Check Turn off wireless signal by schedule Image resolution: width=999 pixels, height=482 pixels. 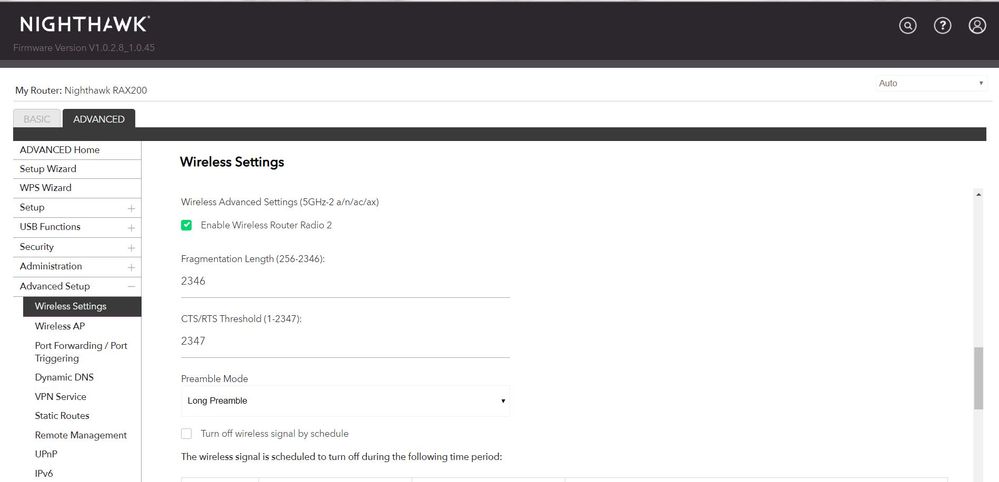point(187,434)
